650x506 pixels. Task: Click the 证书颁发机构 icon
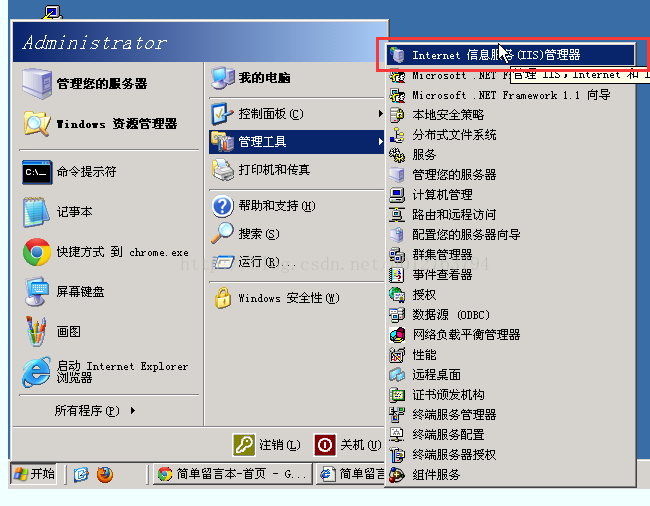(x=397, y=395)
